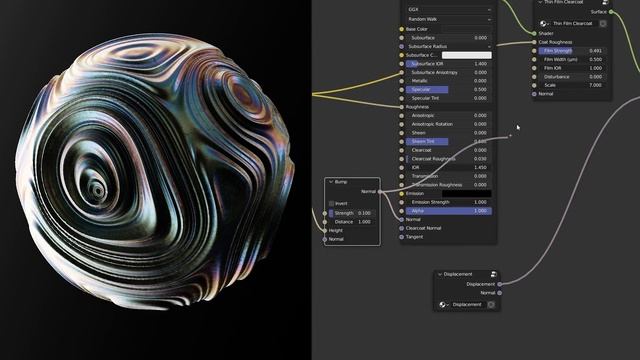
Task: Open the GGX distribution dropdown
Action: (449, 9)
